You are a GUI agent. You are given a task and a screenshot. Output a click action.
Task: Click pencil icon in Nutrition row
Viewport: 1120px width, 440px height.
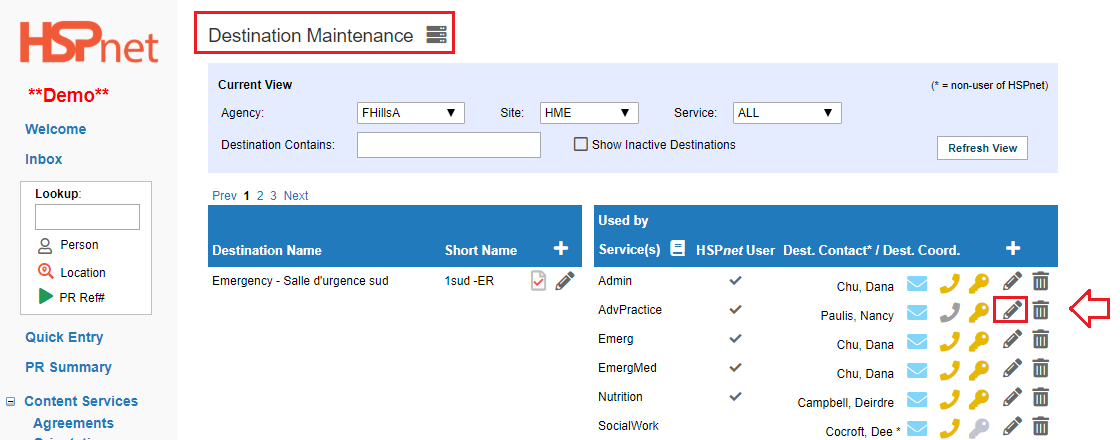click(x=1011, y=398)
